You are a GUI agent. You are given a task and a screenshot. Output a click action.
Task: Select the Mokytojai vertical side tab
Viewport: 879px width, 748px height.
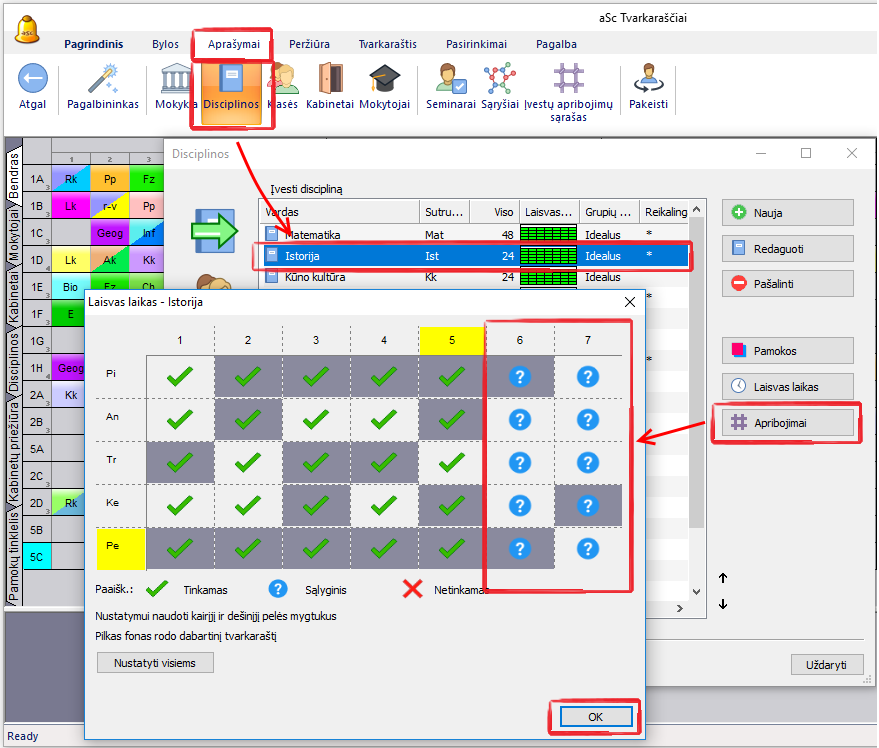[14, 235]
